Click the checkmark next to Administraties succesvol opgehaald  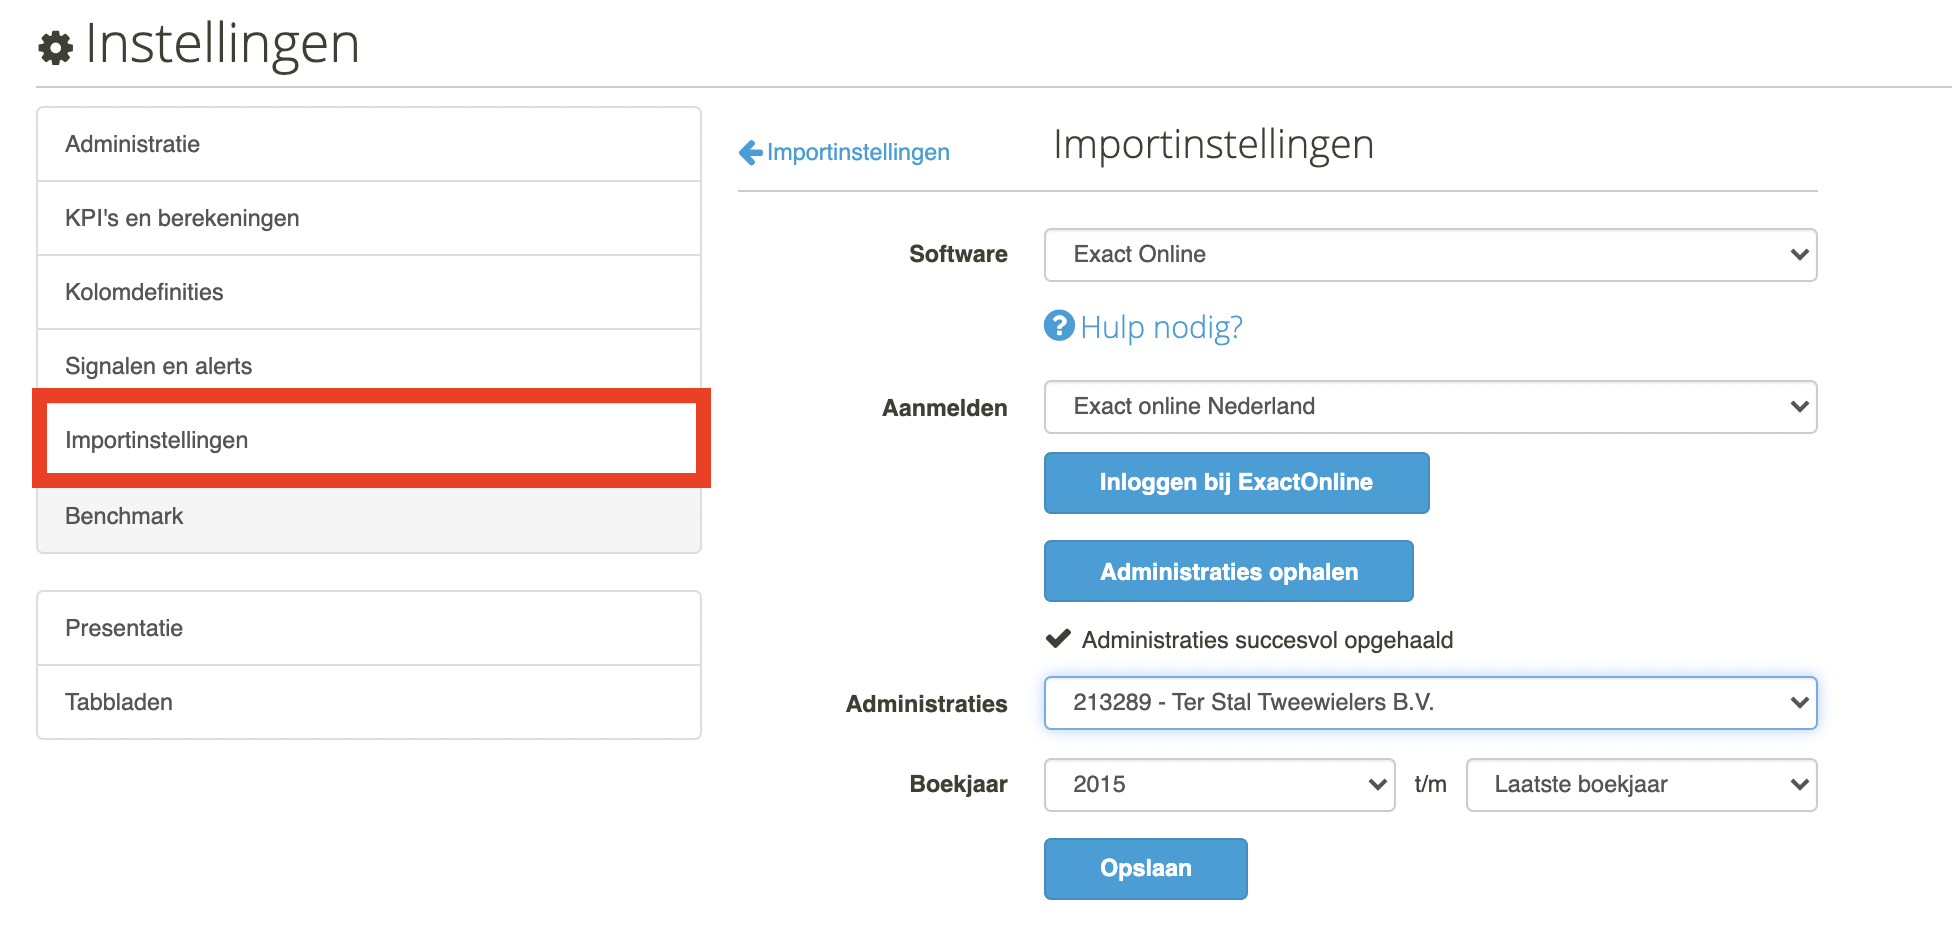click(1058, 638)
